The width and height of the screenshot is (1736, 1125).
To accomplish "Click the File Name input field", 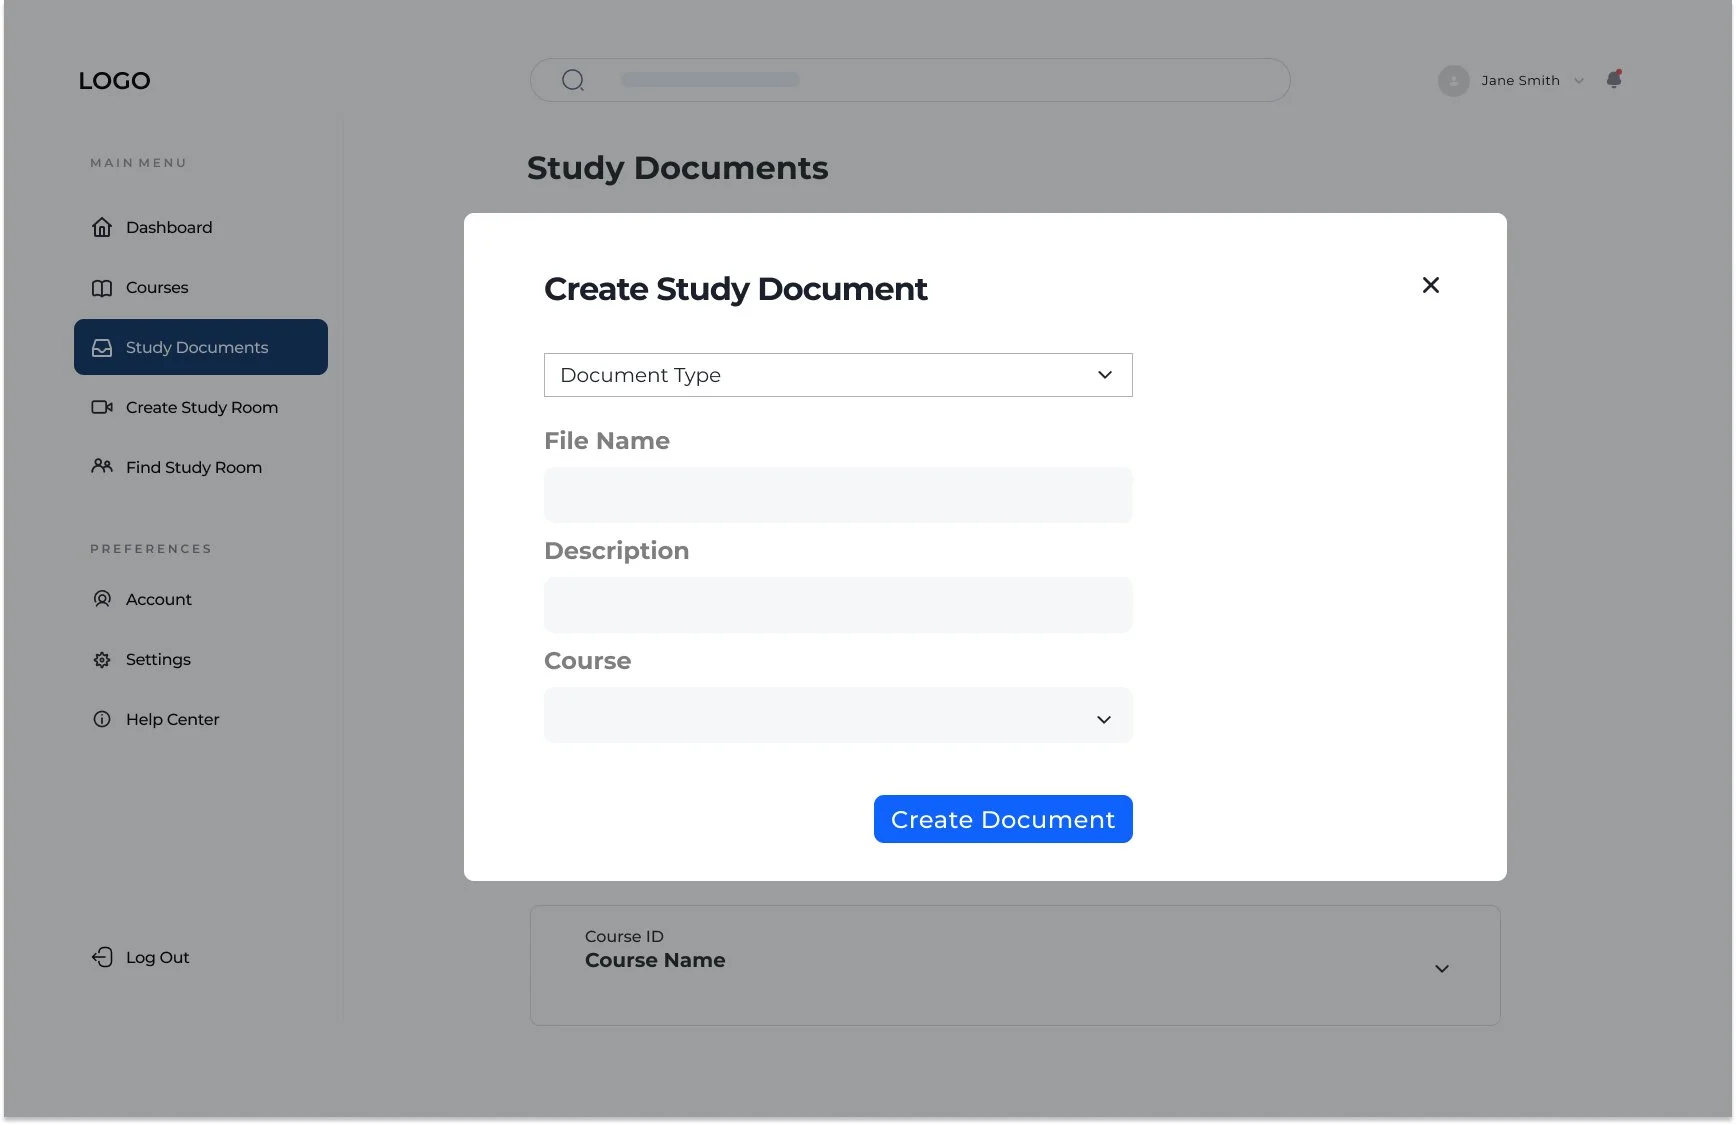I will coord(838,495).
